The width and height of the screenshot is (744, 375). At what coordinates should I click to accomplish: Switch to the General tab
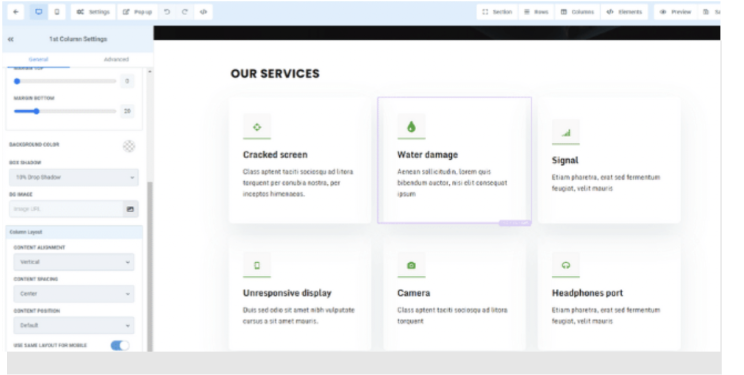38,59
